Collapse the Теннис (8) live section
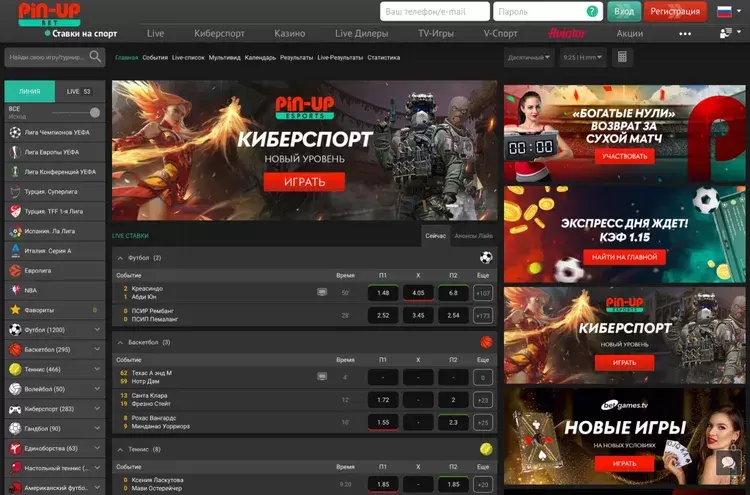Image resolution: width=750 pixels, height=495 pixels. tap(120, 450)
